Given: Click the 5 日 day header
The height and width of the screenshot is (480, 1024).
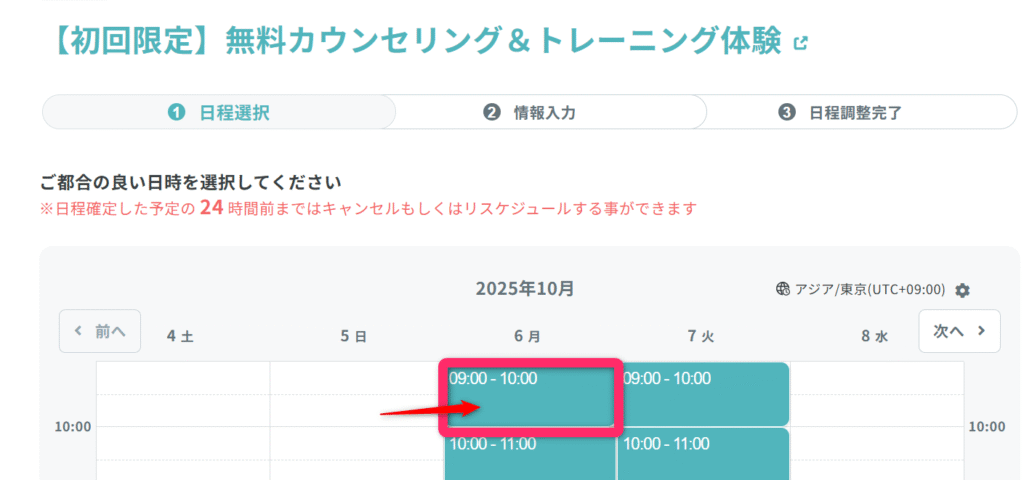Looking at the screenshot, I should pos(354,337).
